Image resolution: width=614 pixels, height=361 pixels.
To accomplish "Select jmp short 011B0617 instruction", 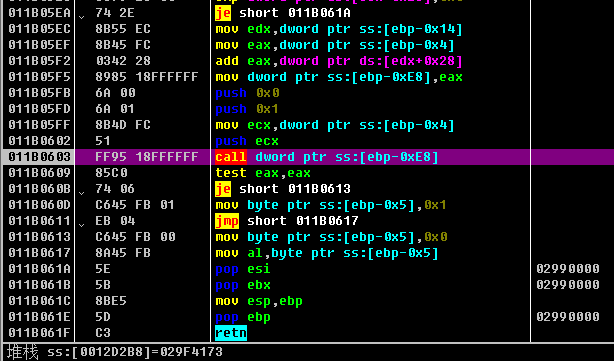I will coord(287,221).
